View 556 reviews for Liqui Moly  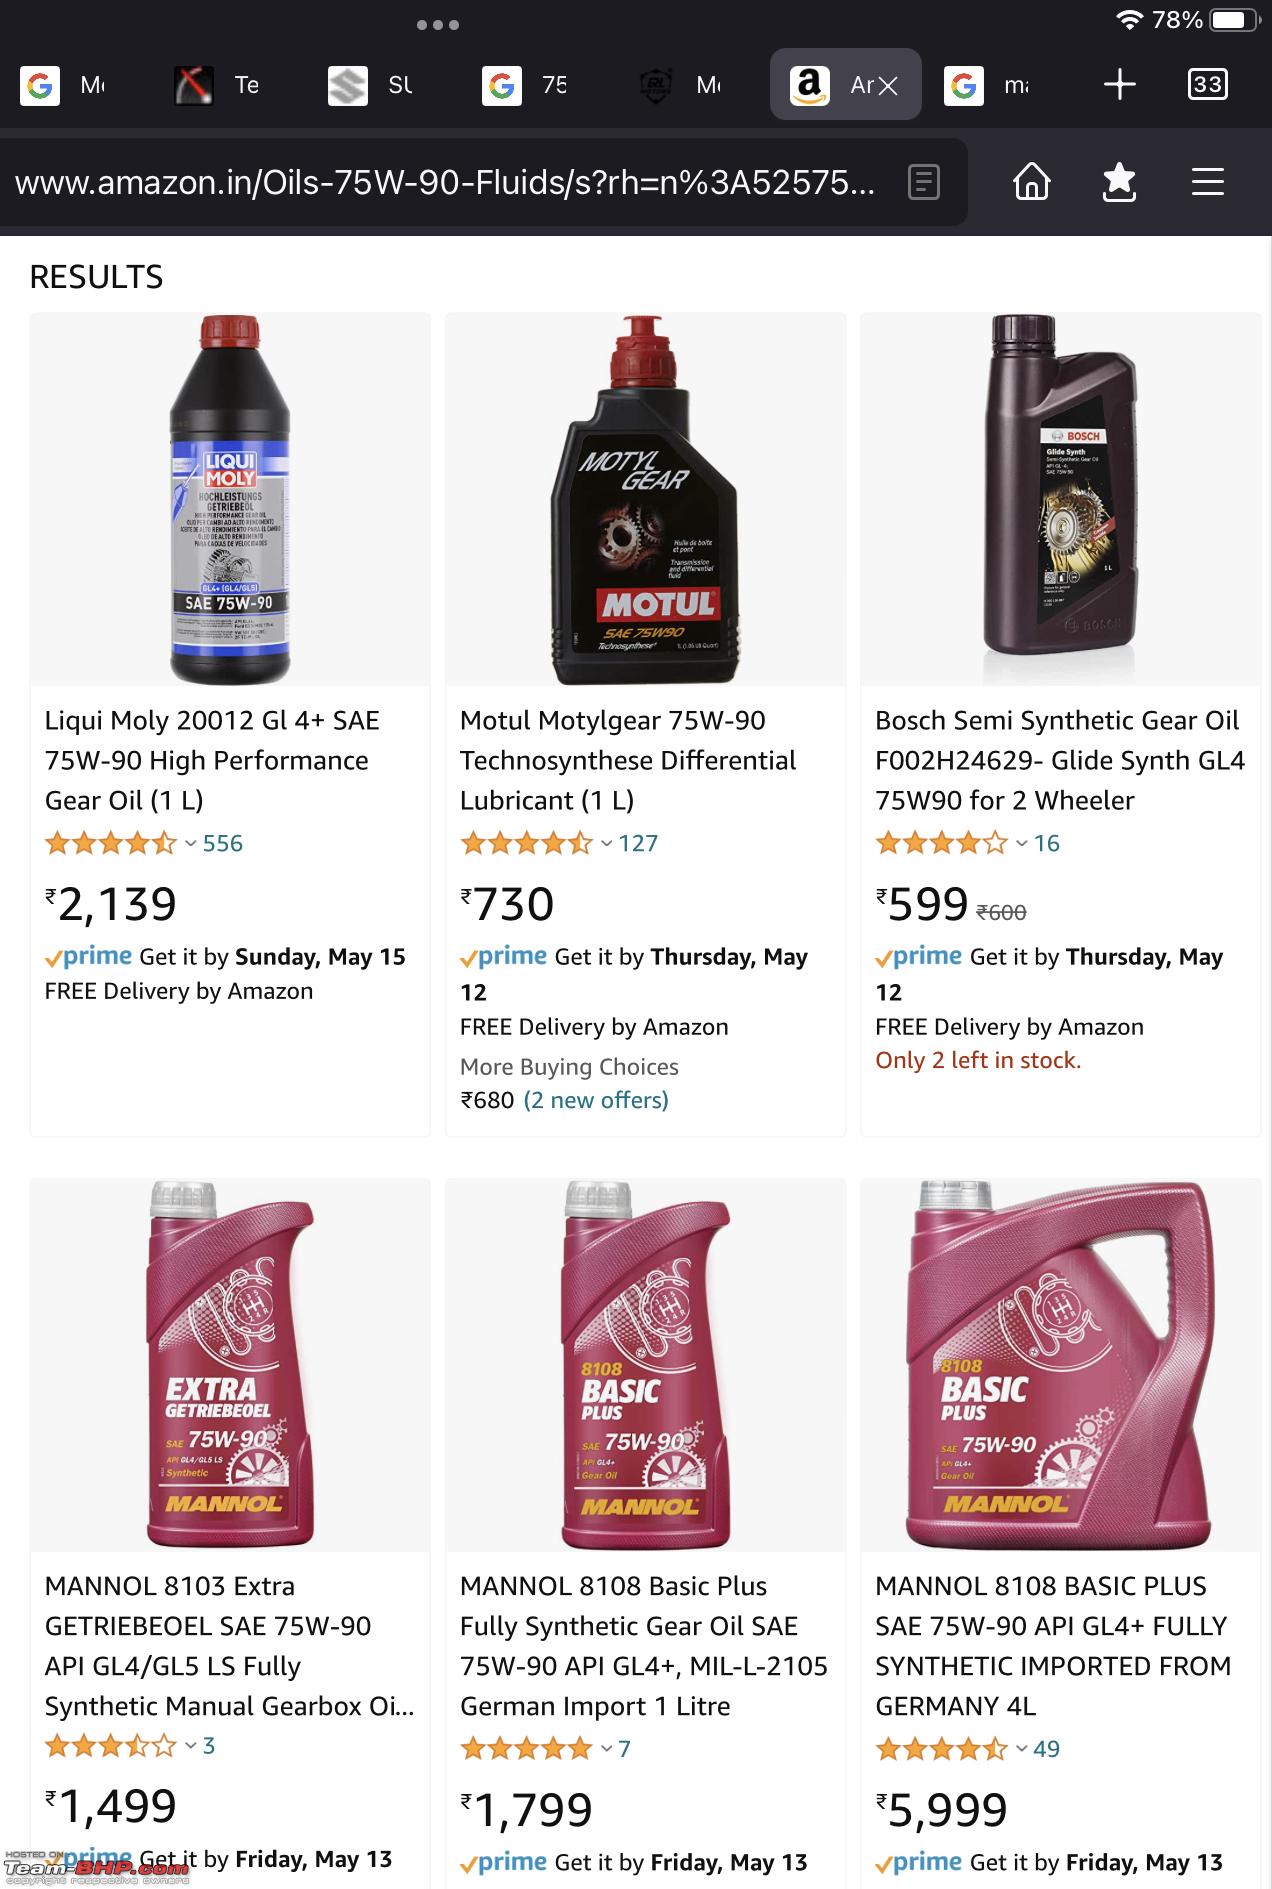click(222, 844)
